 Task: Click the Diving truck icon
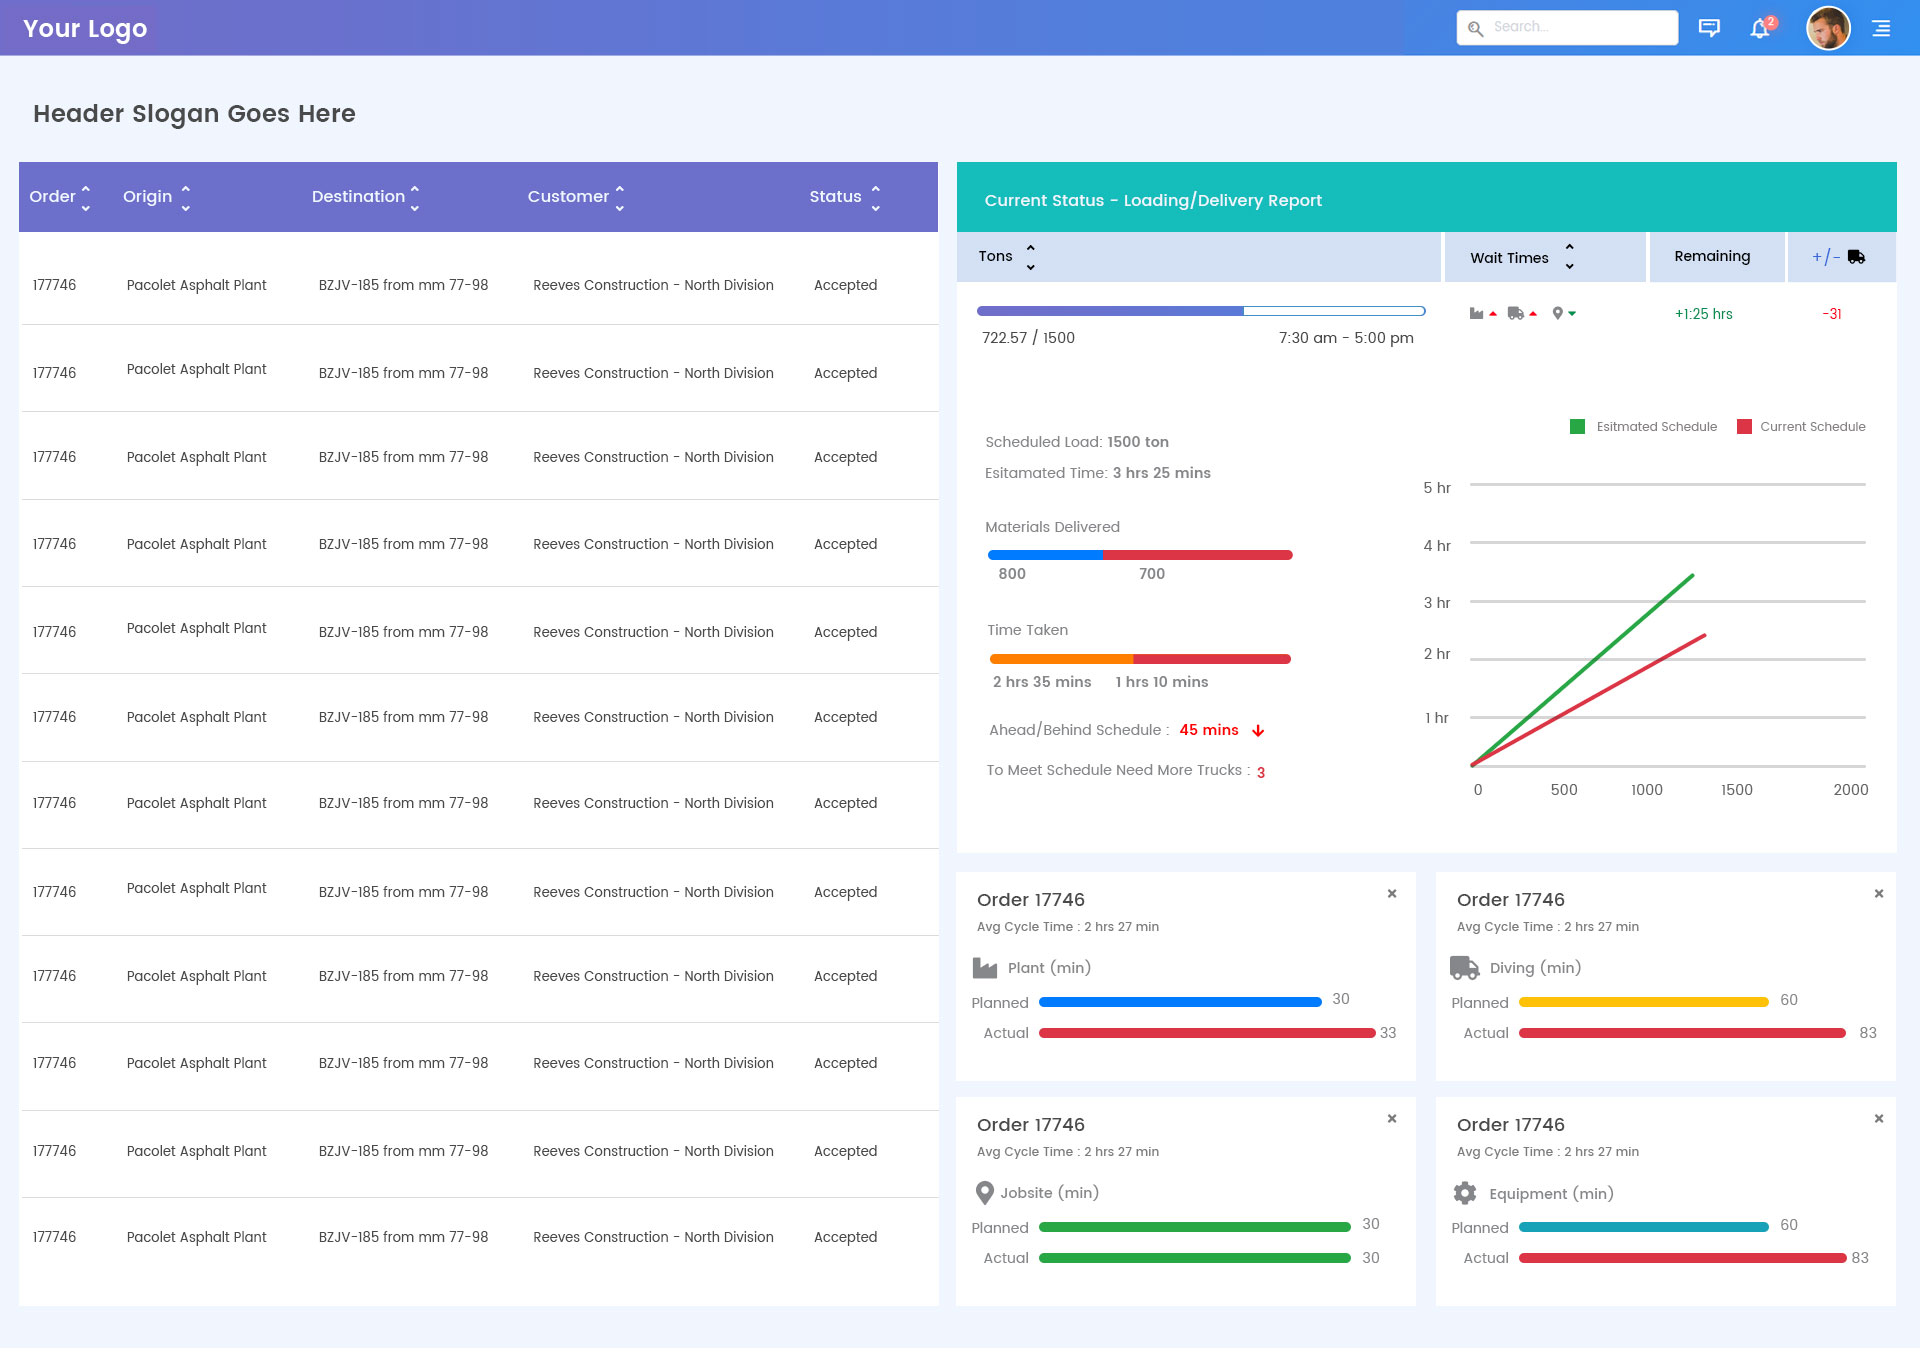pos(1464,968)
